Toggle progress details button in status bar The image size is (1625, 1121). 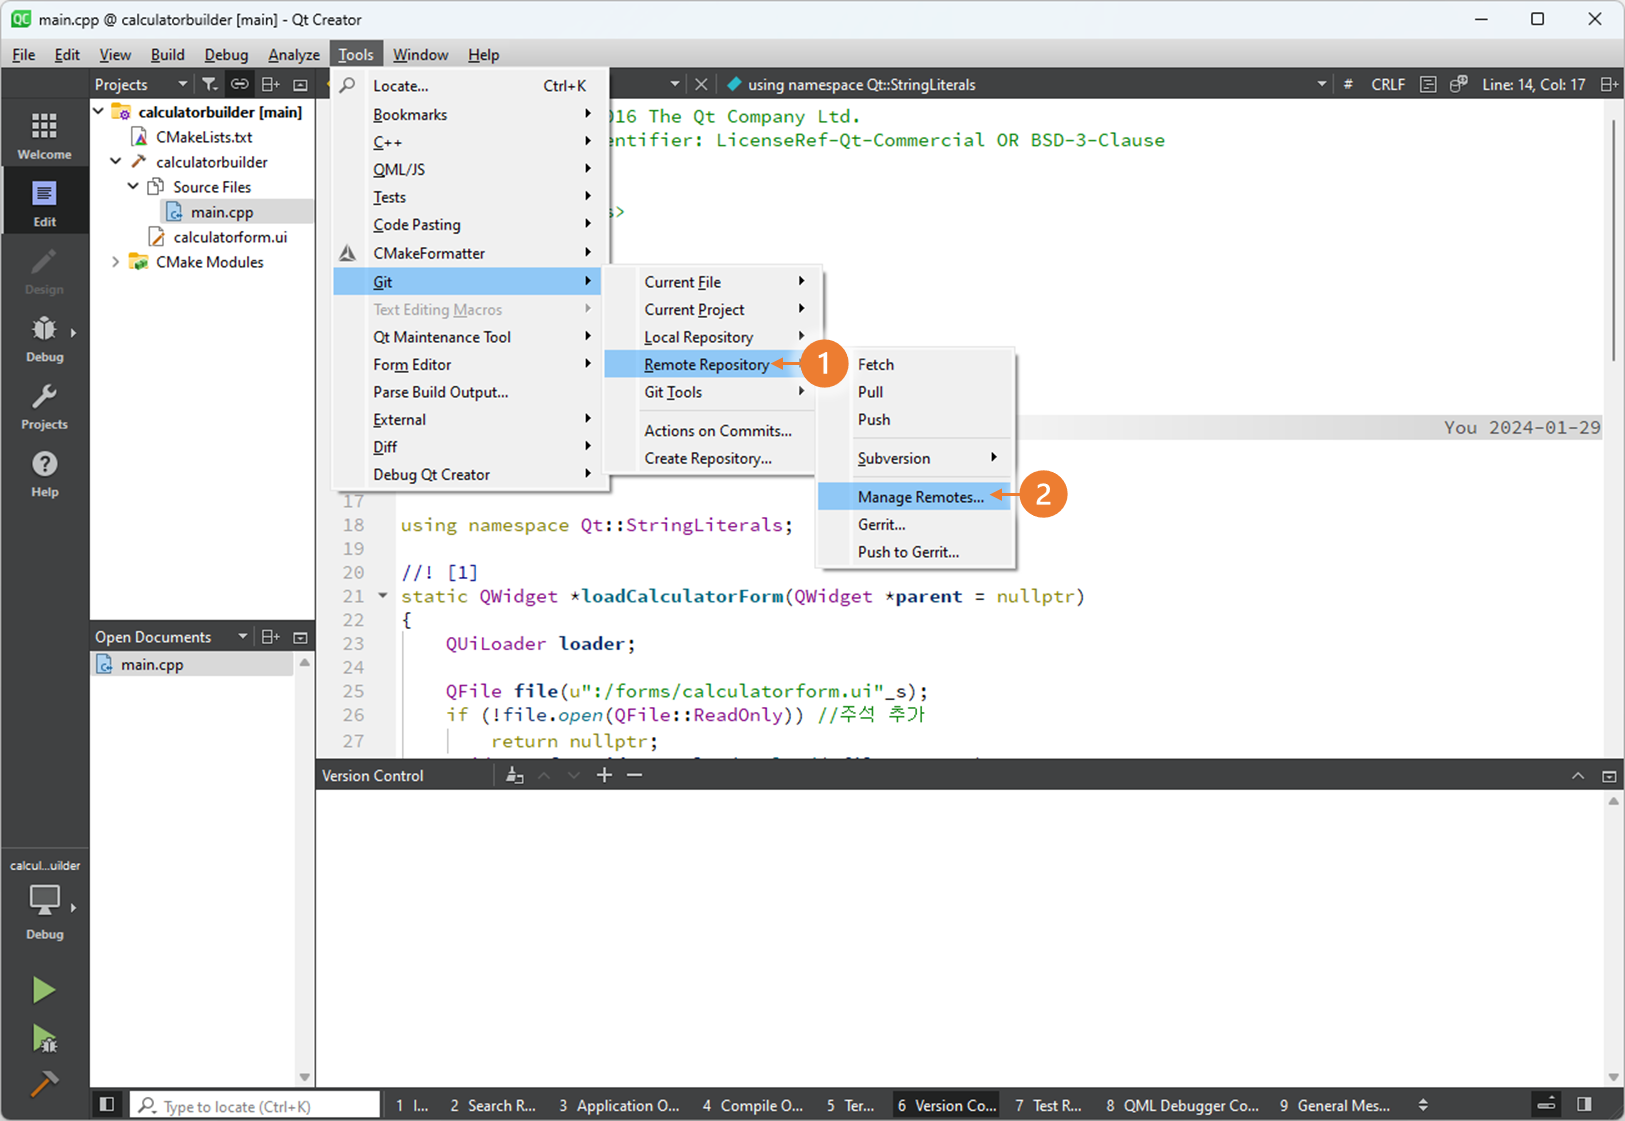tap(1546, 1104)
